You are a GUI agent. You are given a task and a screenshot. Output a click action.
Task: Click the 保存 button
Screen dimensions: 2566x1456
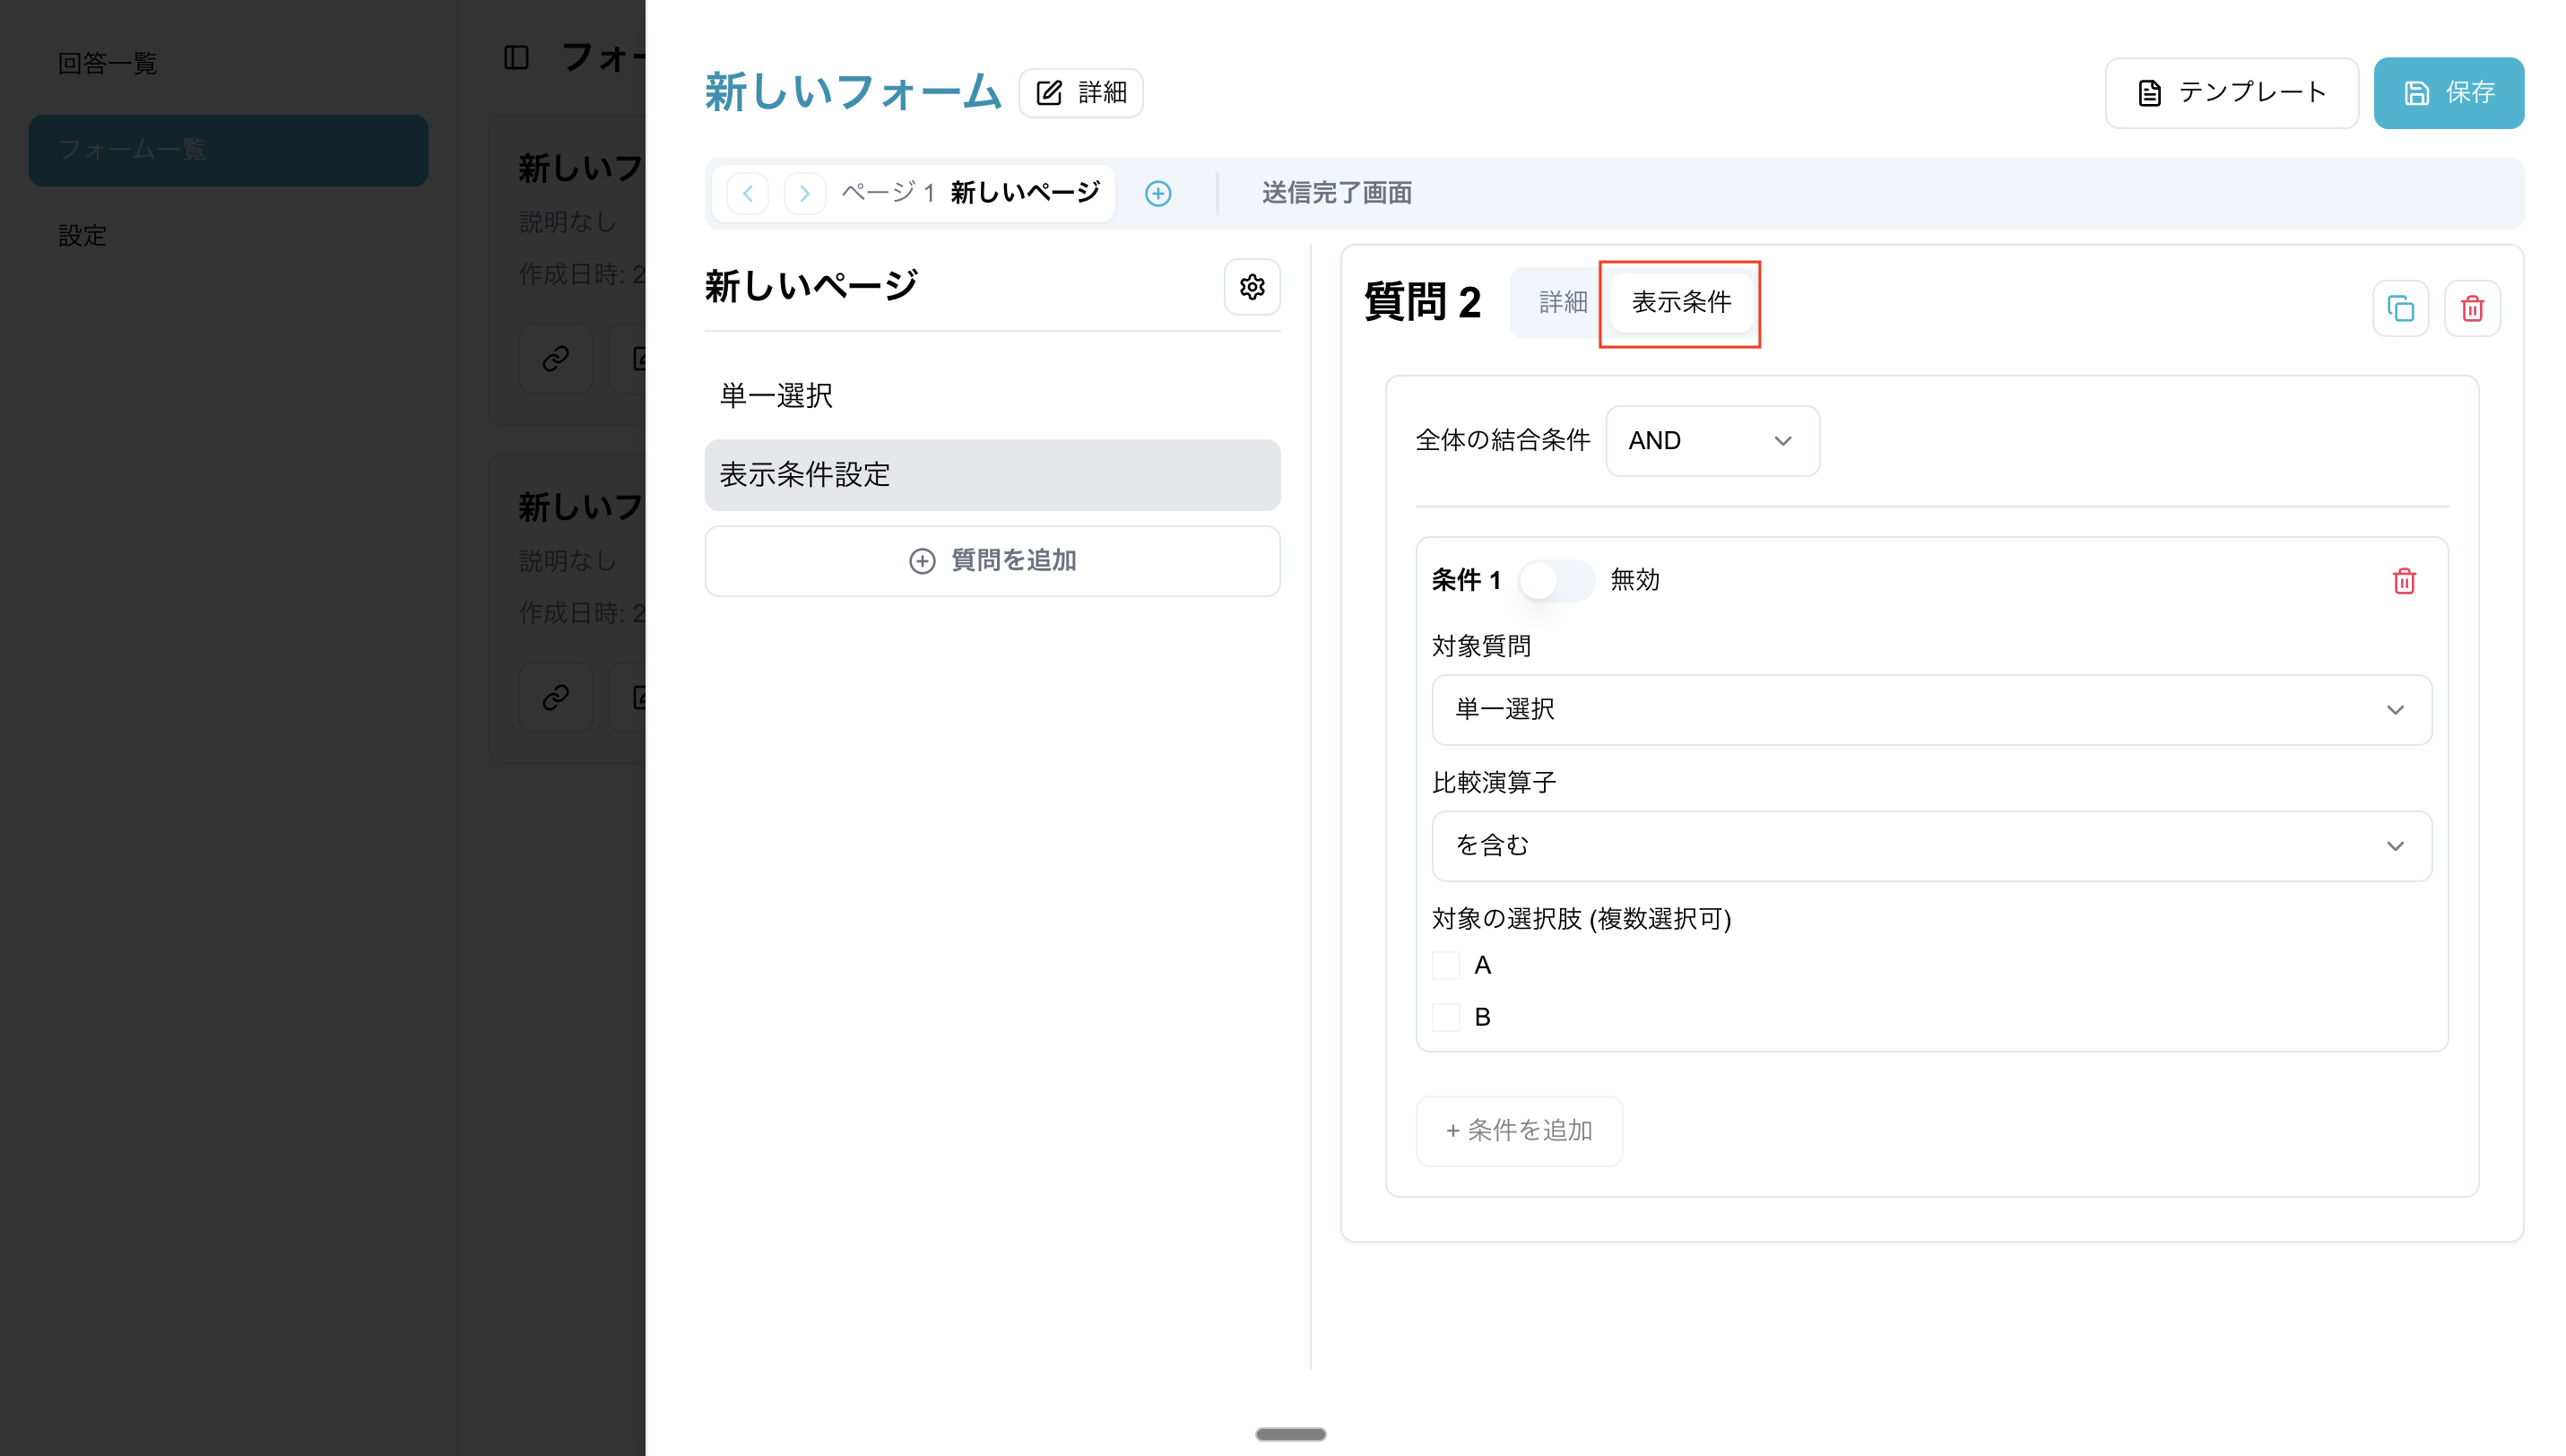2448,93
